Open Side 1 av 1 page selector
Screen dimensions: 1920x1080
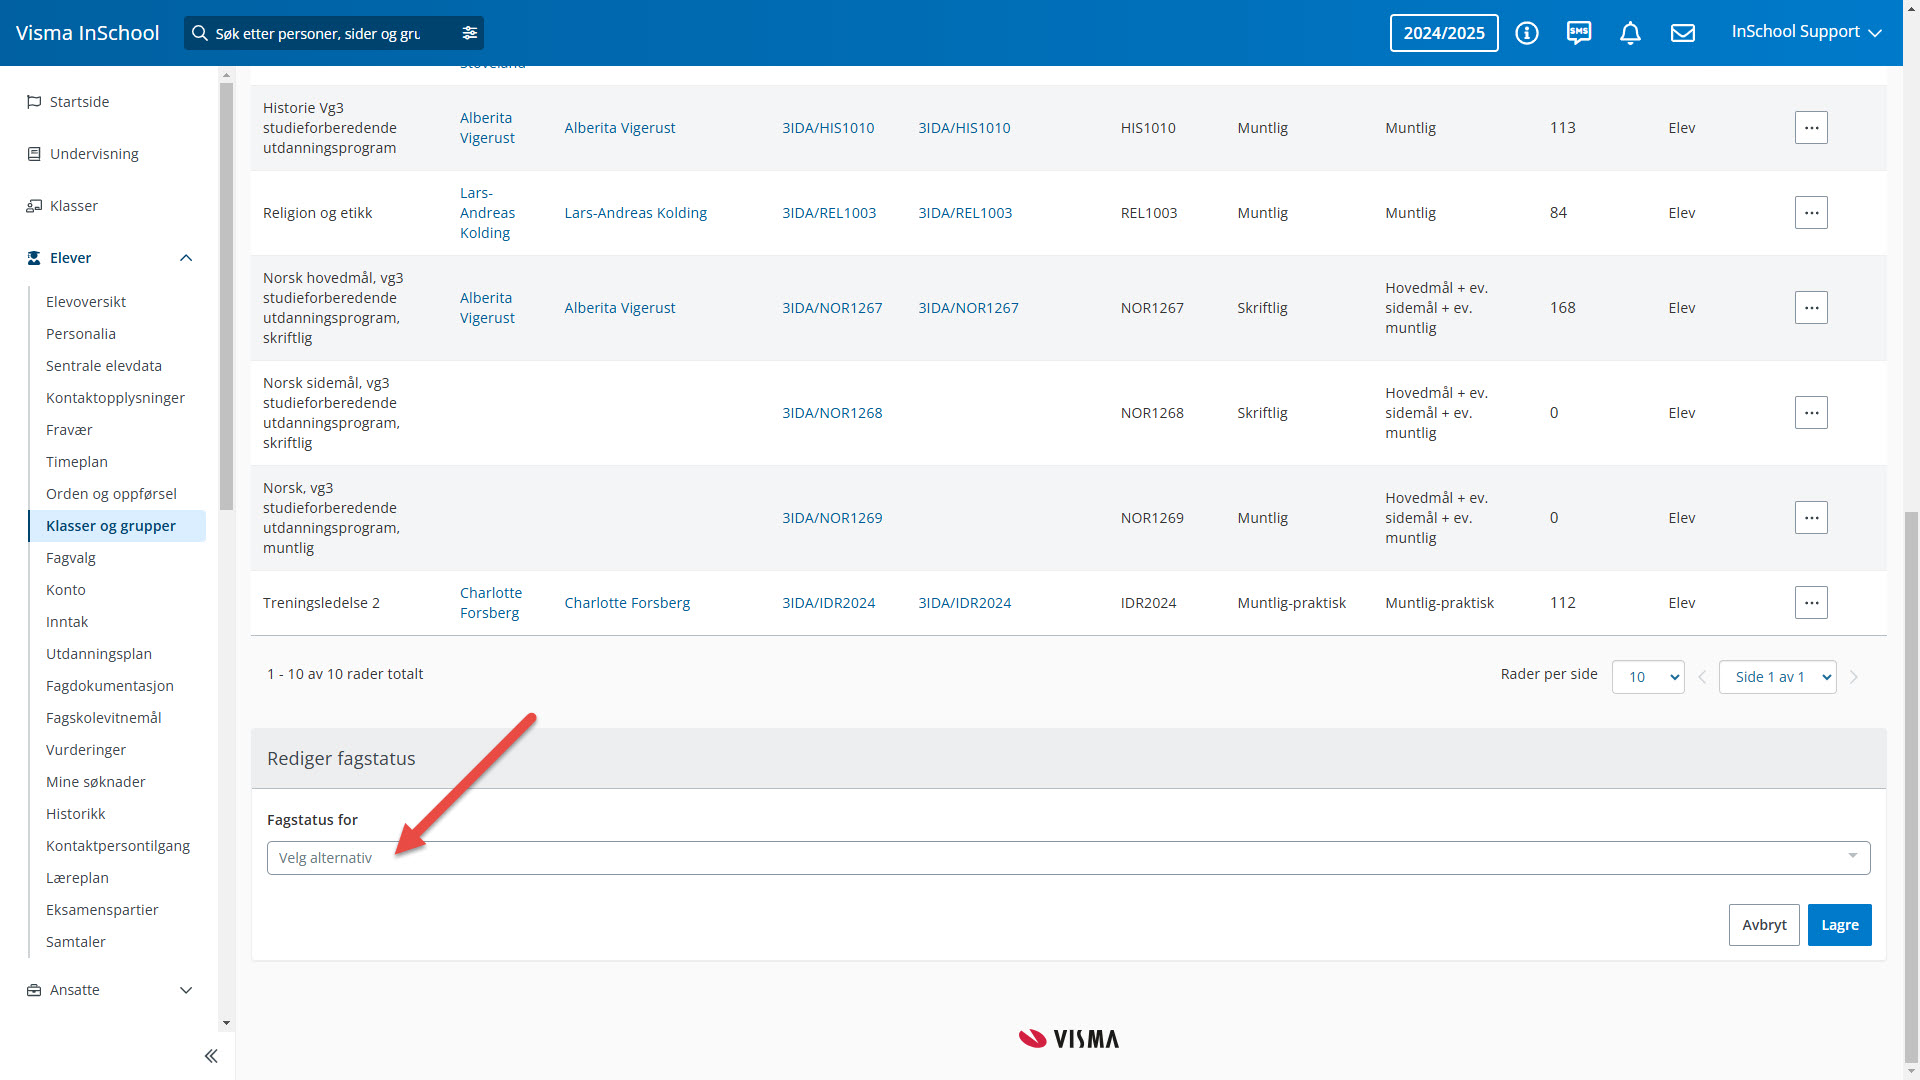1776,677
